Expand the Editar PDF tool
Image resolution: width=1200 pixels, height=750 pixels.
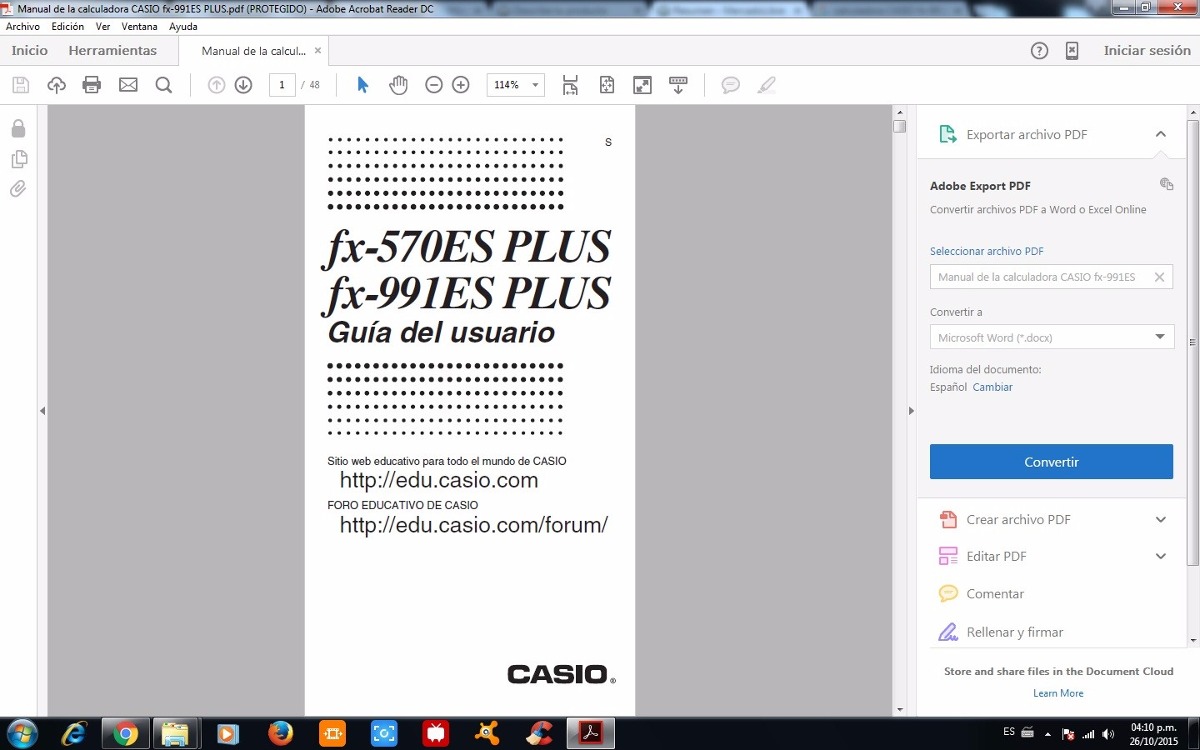1161,556
